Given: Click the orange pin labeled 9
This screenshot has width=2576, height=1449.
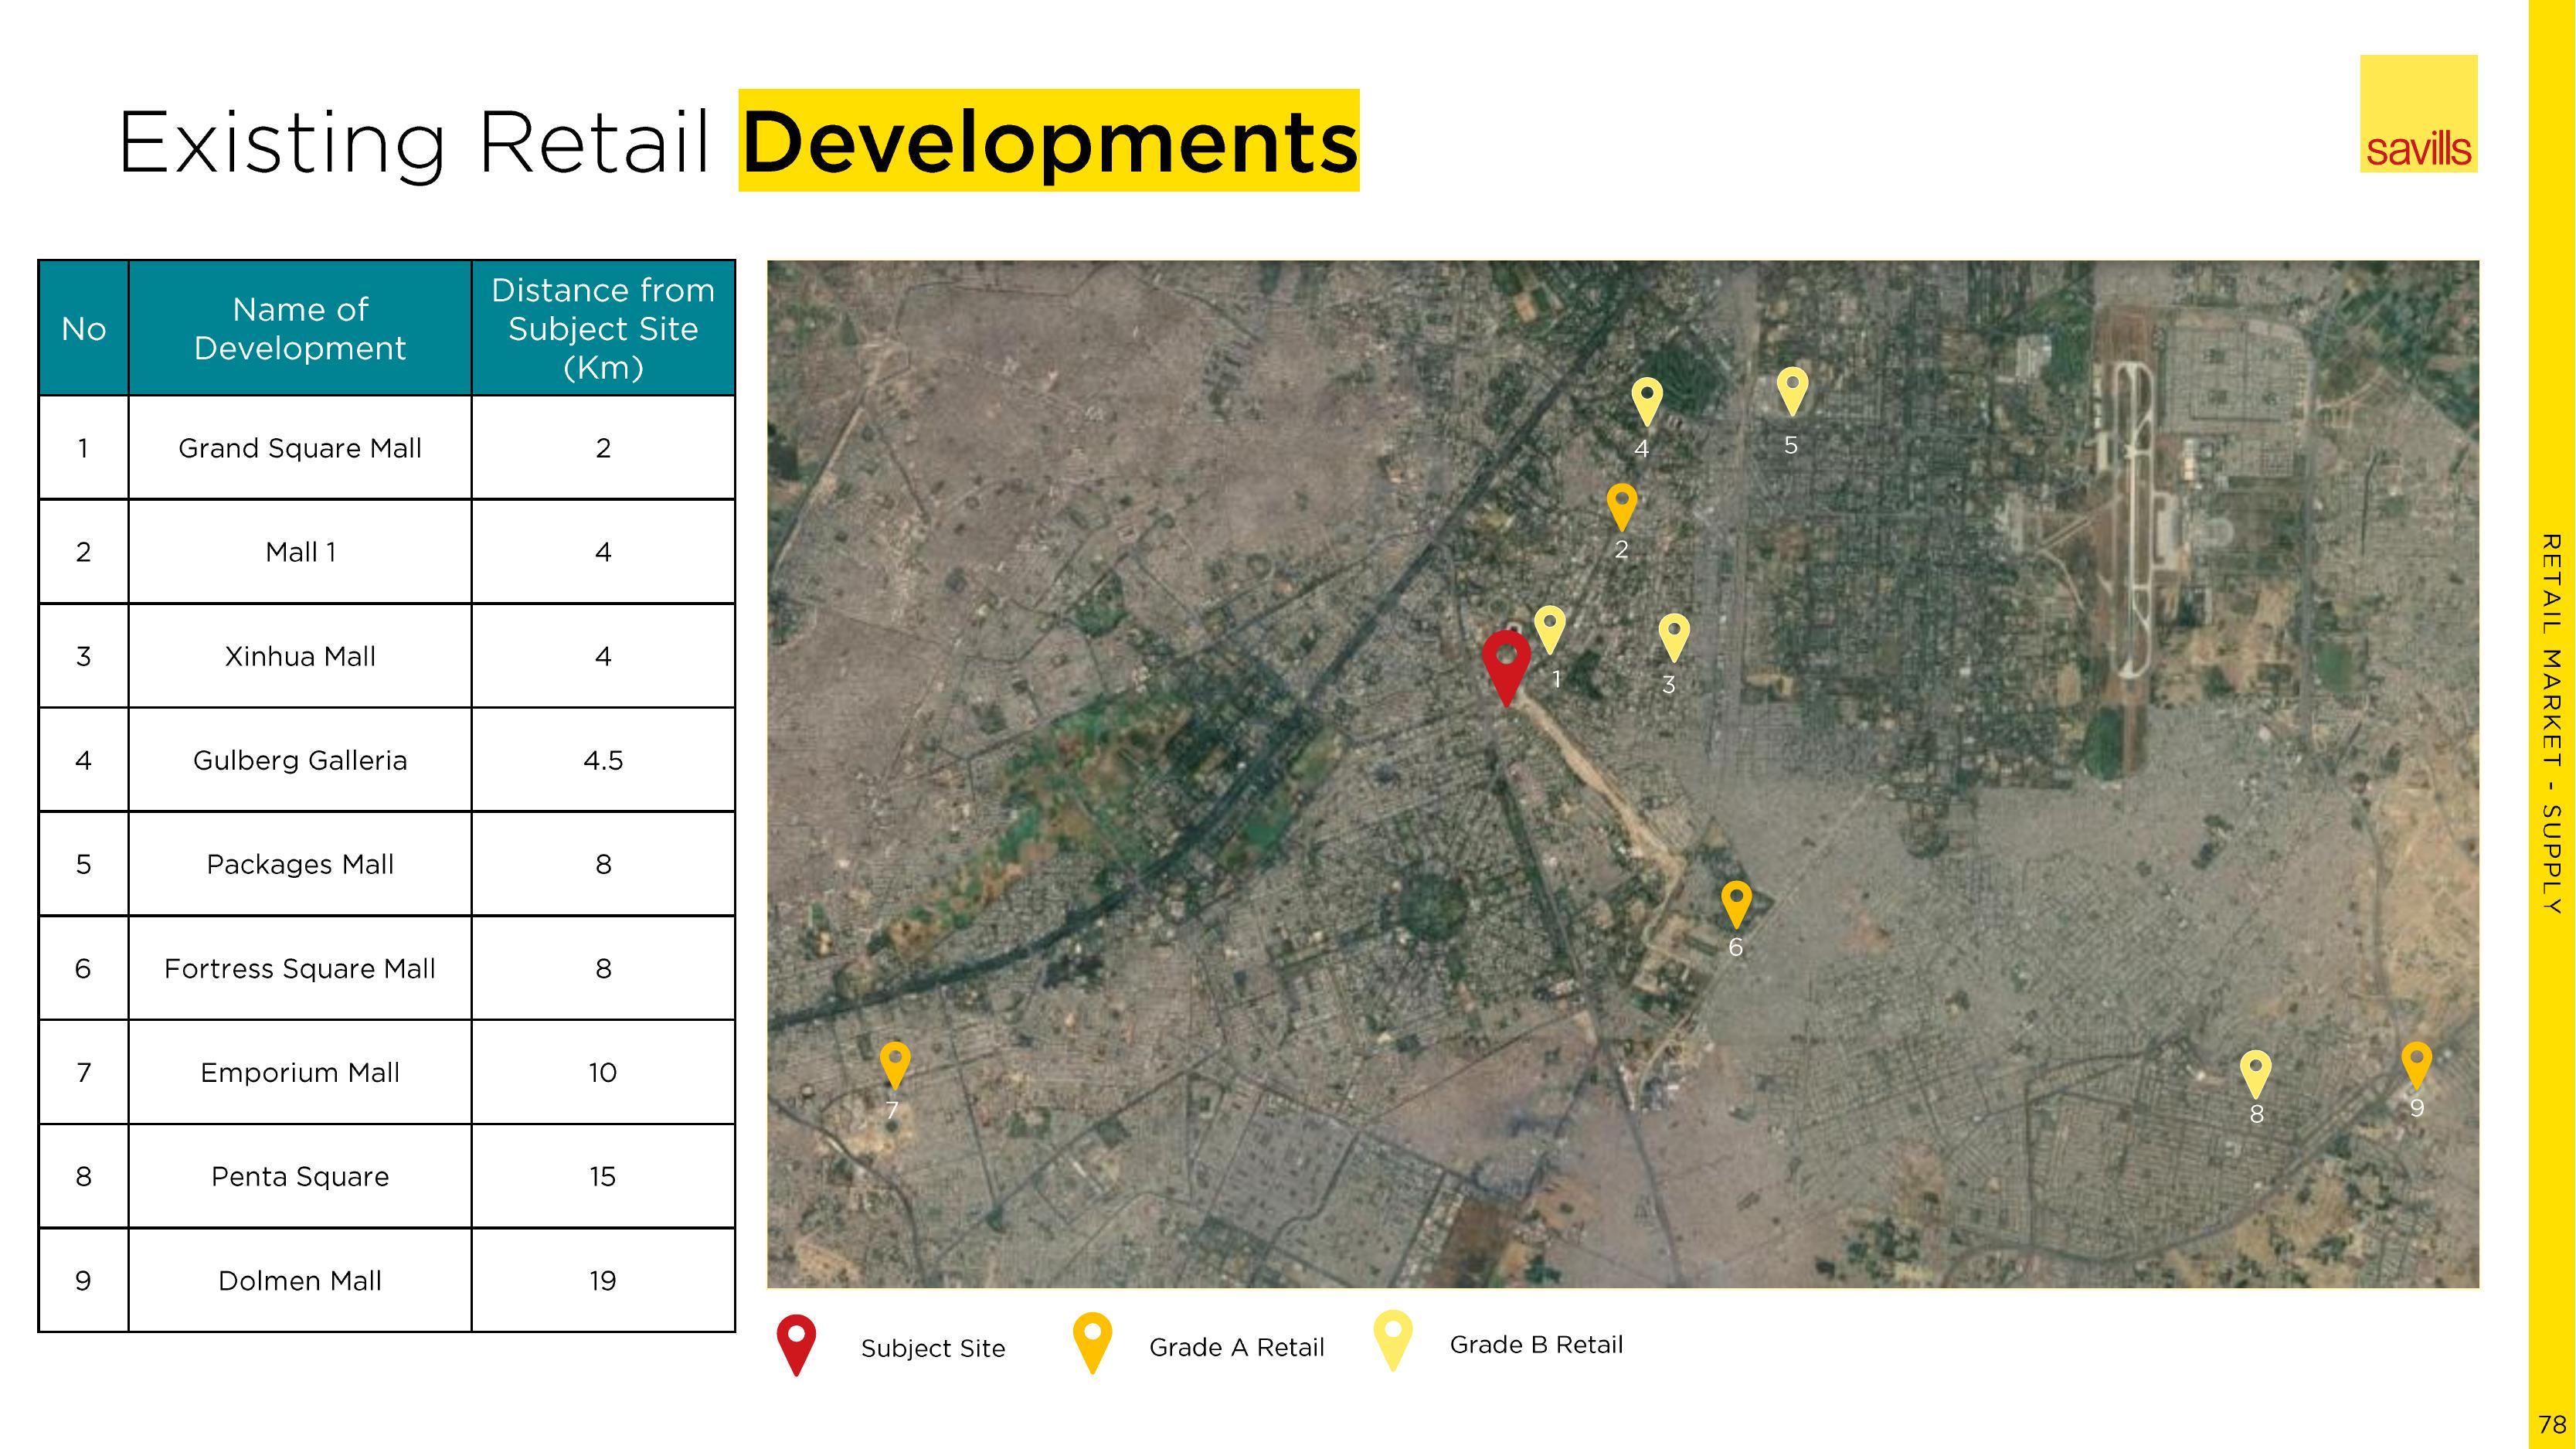Looking at the screenshot, I should coord(2416,1062).
